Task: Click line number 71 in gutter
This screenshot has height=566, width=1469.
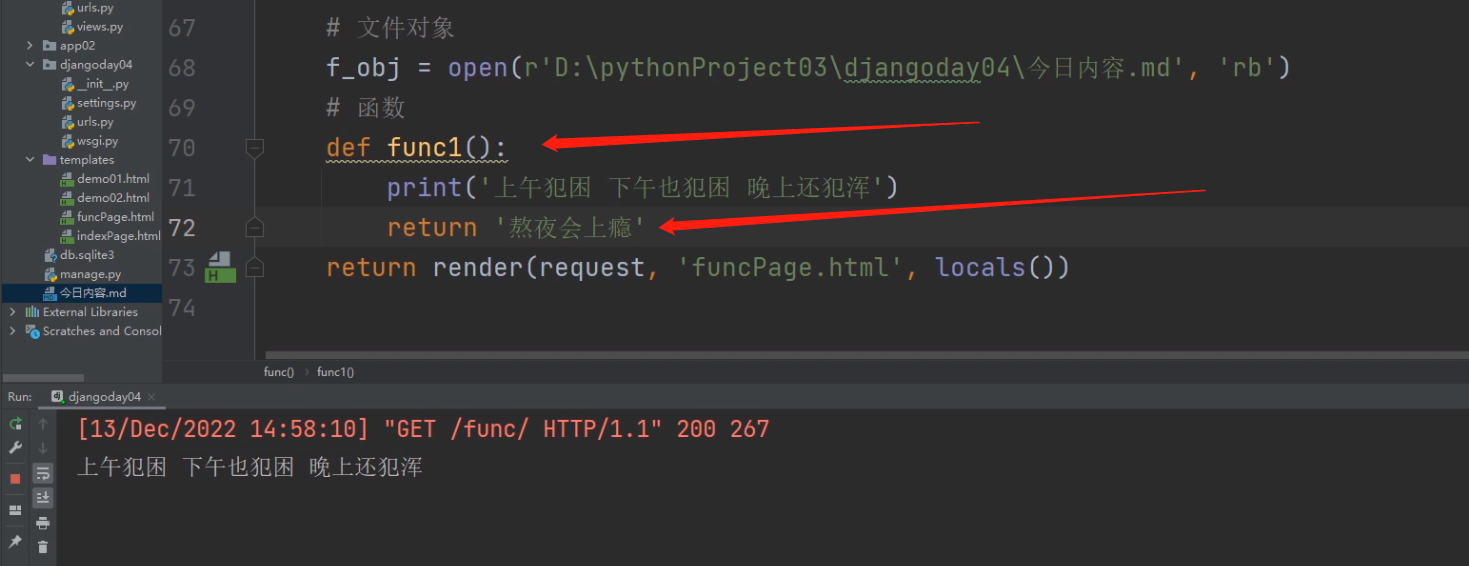Action: (x=182, y=188)
